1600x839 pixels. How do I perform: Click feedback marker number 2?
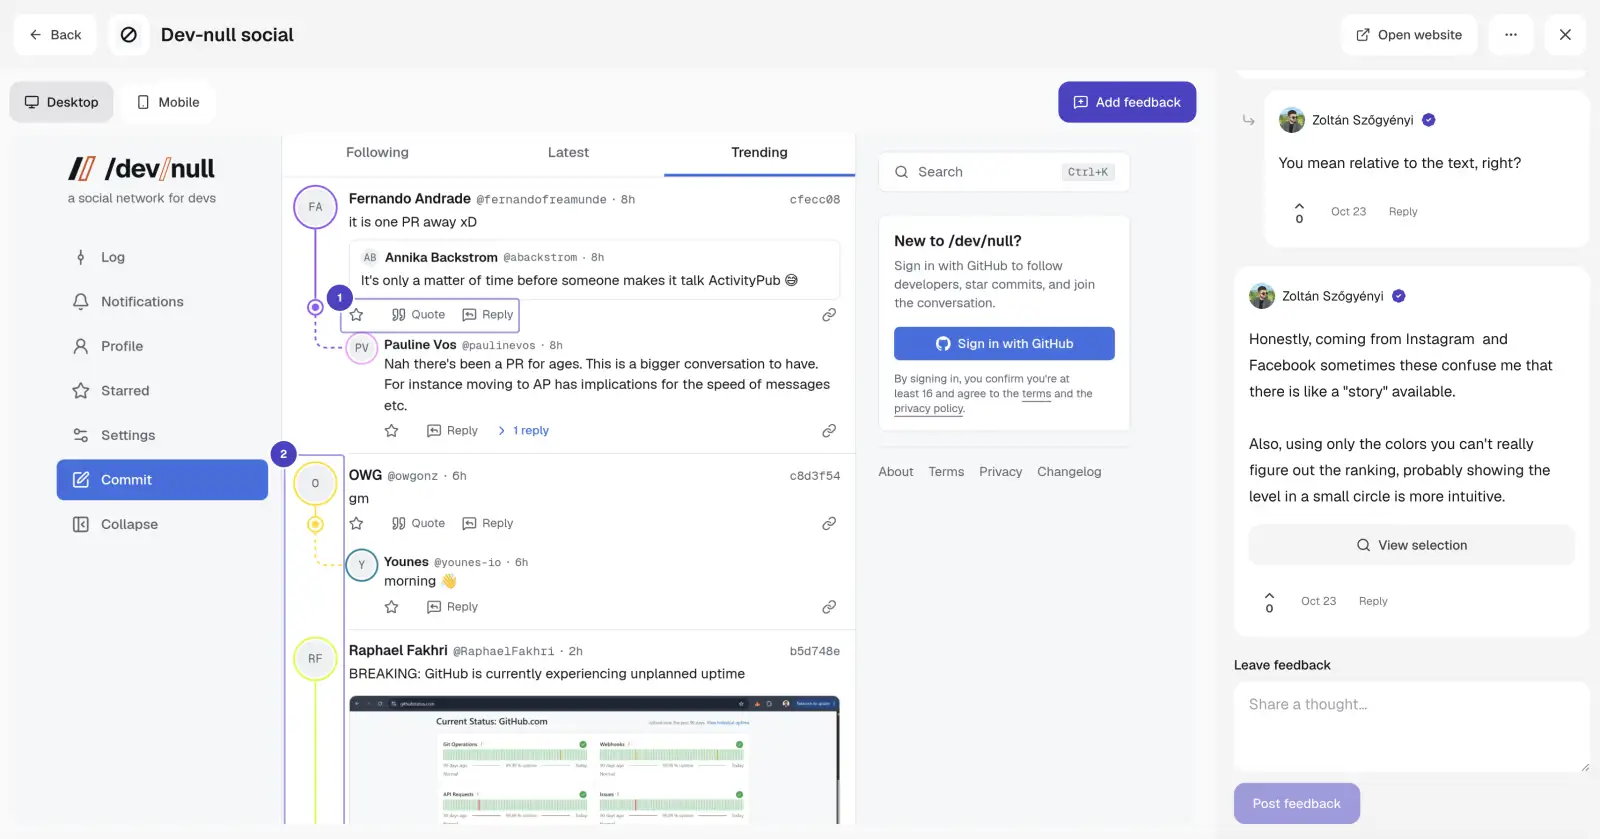283,454
